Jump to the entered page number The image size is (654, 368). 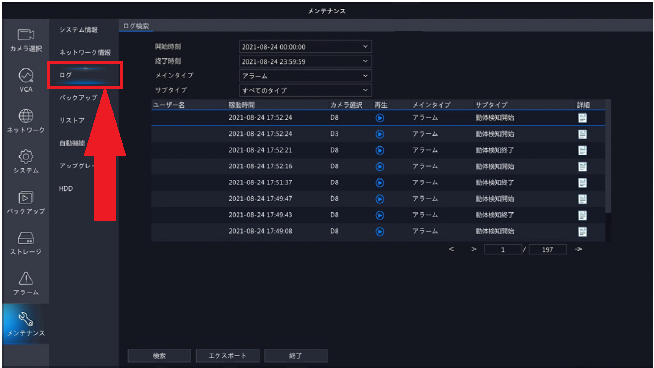tap(579, 250)
